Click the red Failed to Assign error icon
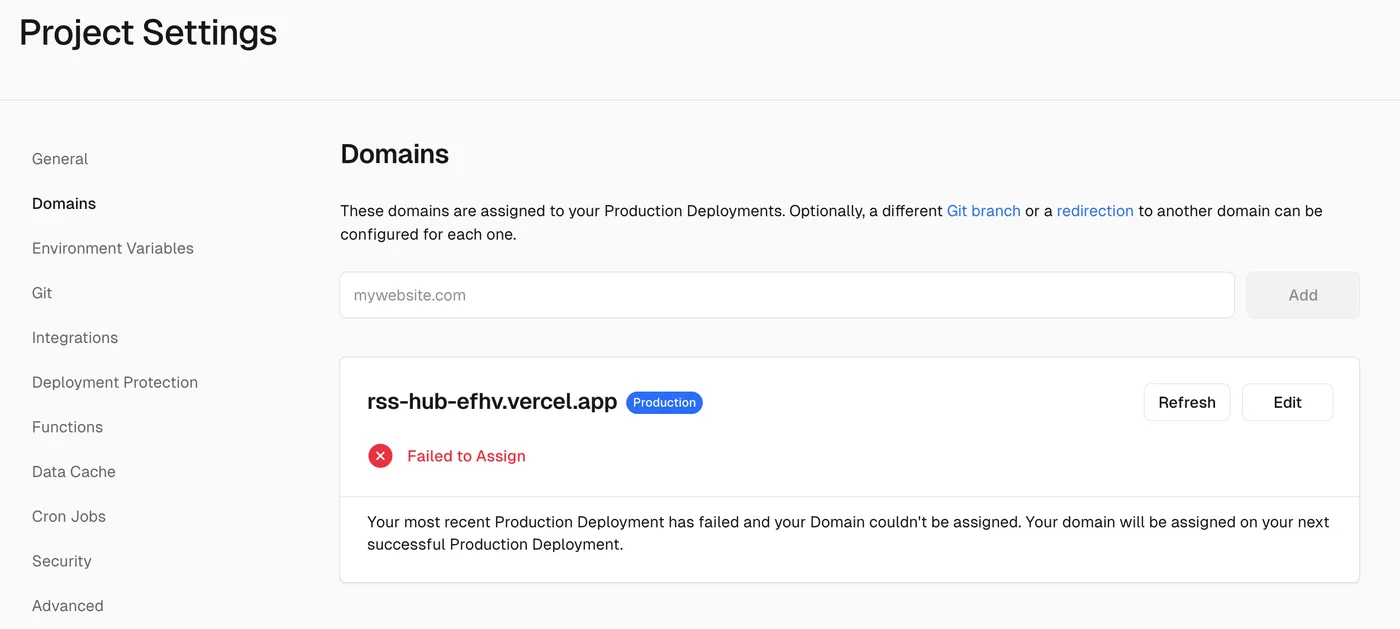 point(380,456)
